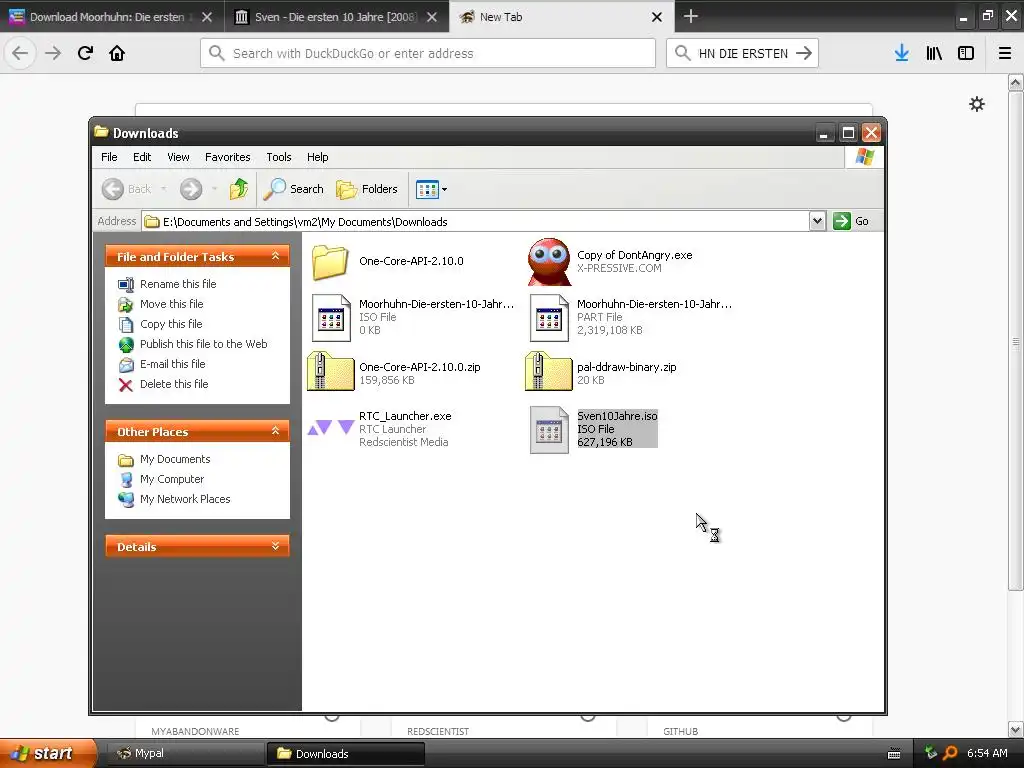Viewport: 1024px width, 768px height.
Task: Collapse the File and Folder Tasks panel
Action: 276,256
